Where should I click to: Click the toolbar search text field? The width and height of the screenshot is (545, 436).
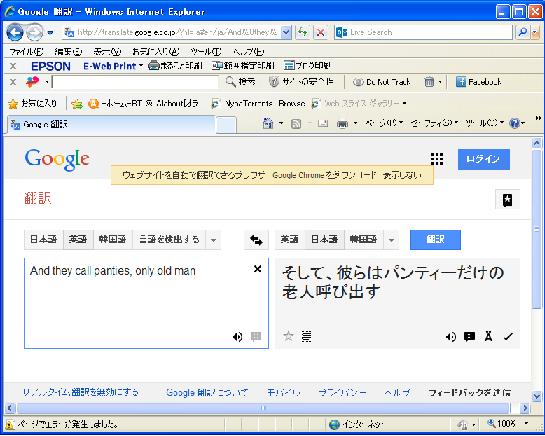136,82
